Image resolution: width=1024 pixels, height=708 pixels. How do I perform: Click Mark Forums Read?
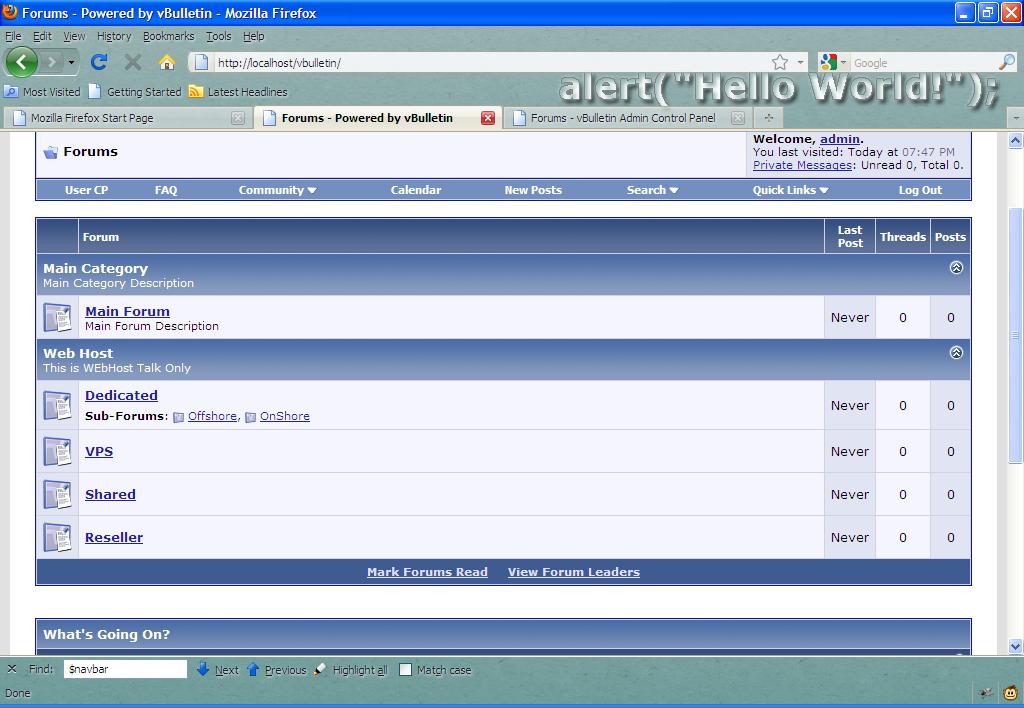(x=427, y=572)
